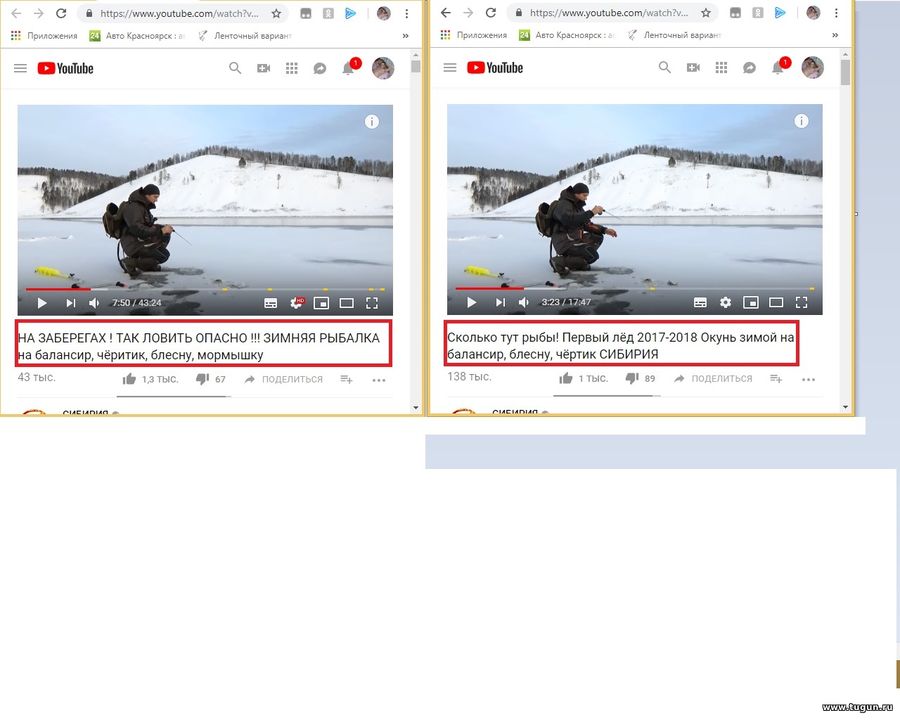
Task: Open the YouTube guide menu in right window
Action: tap(450, 68)
